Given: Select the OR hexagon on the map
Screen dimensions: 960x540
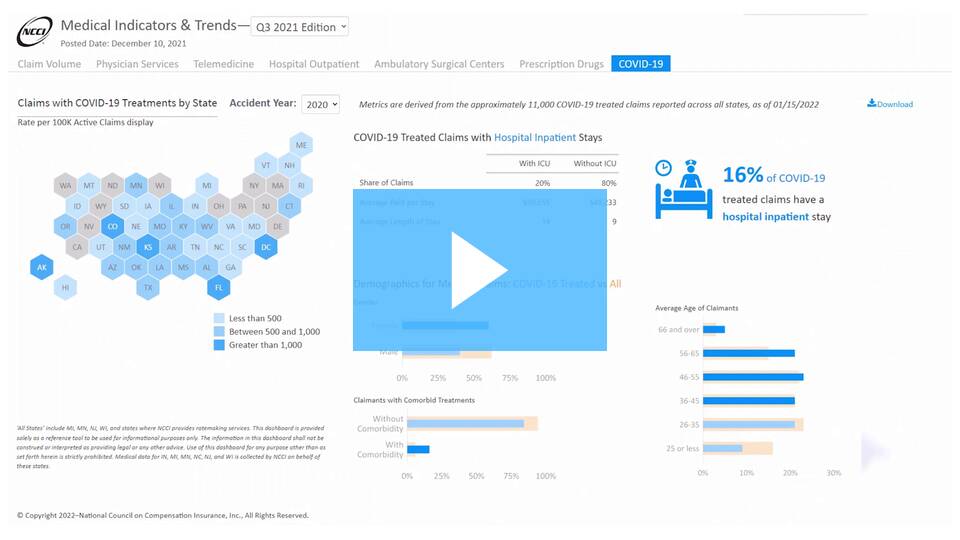Looking at the screenshot, I should [65, 226].
